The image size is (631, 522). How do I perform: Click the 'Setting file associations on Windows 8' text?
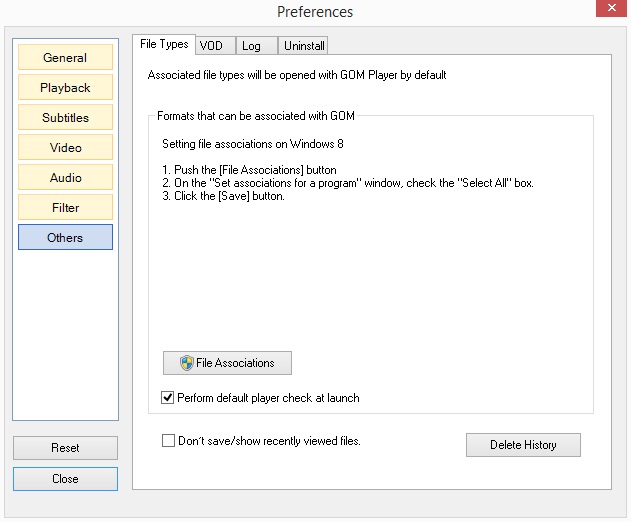[253, 144]
